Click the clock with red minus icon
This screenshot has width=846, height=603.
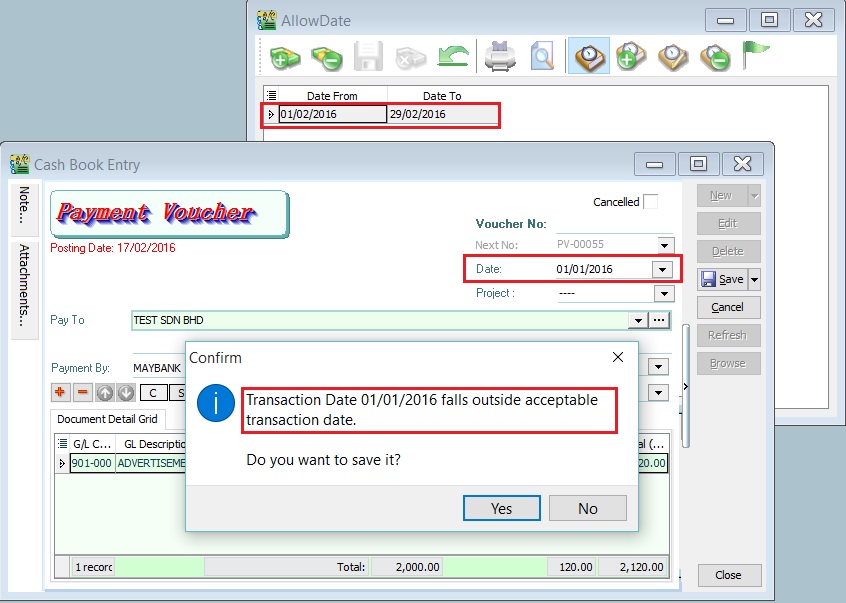point(714,58)
